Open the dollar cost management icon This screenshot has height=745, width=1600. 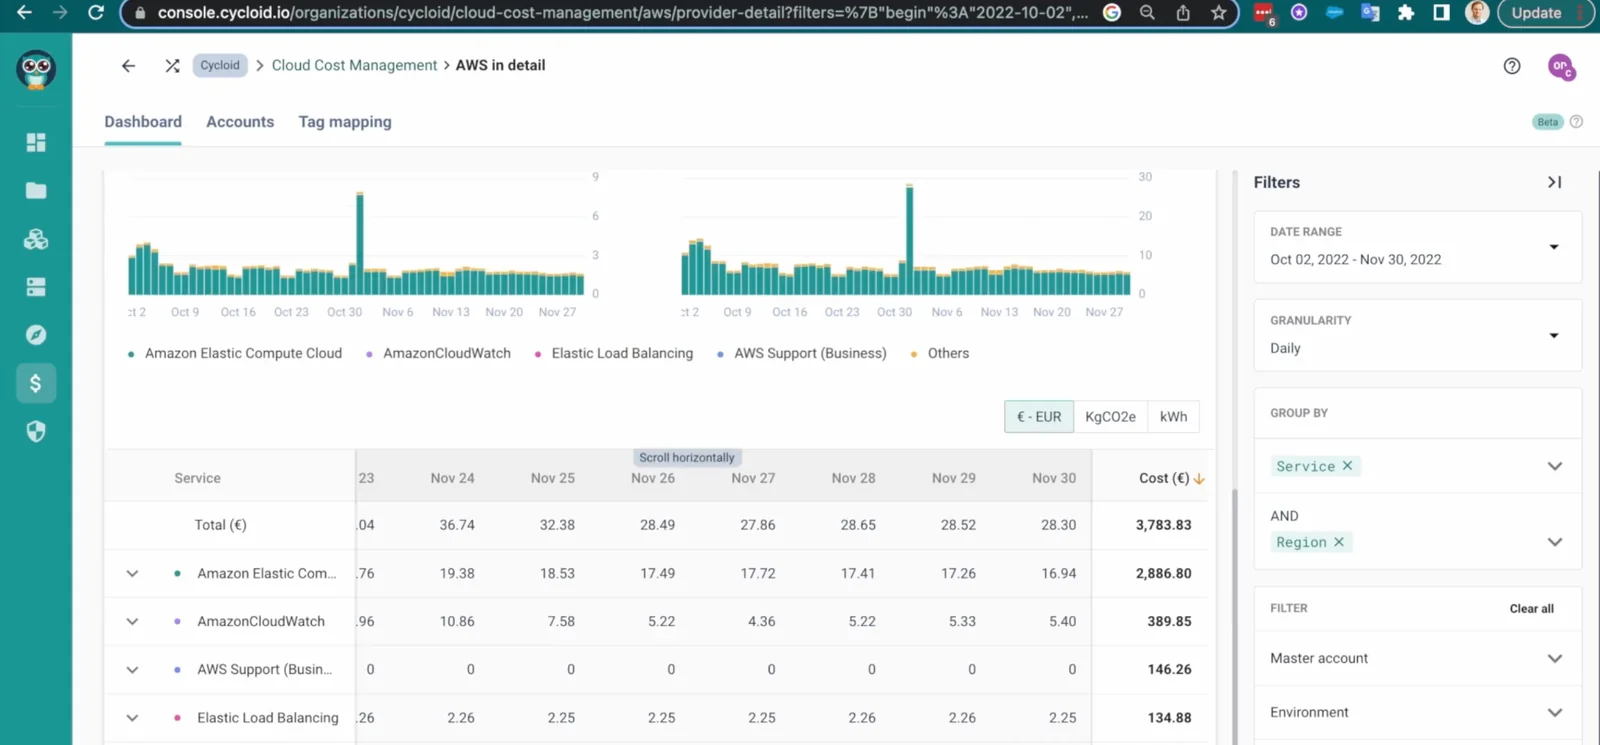[36, 383]
